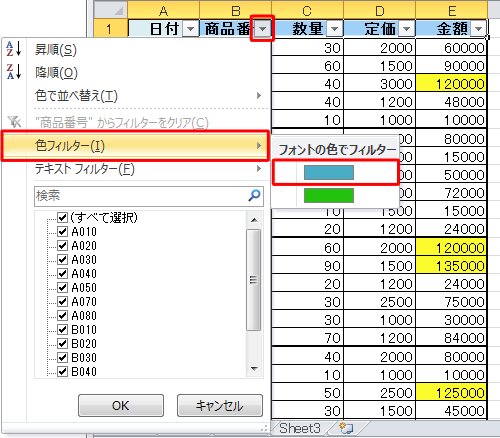Screen dimensions: 500x438
Task: Uncheck the A020 checkbox
Action: tap(62, 245)
